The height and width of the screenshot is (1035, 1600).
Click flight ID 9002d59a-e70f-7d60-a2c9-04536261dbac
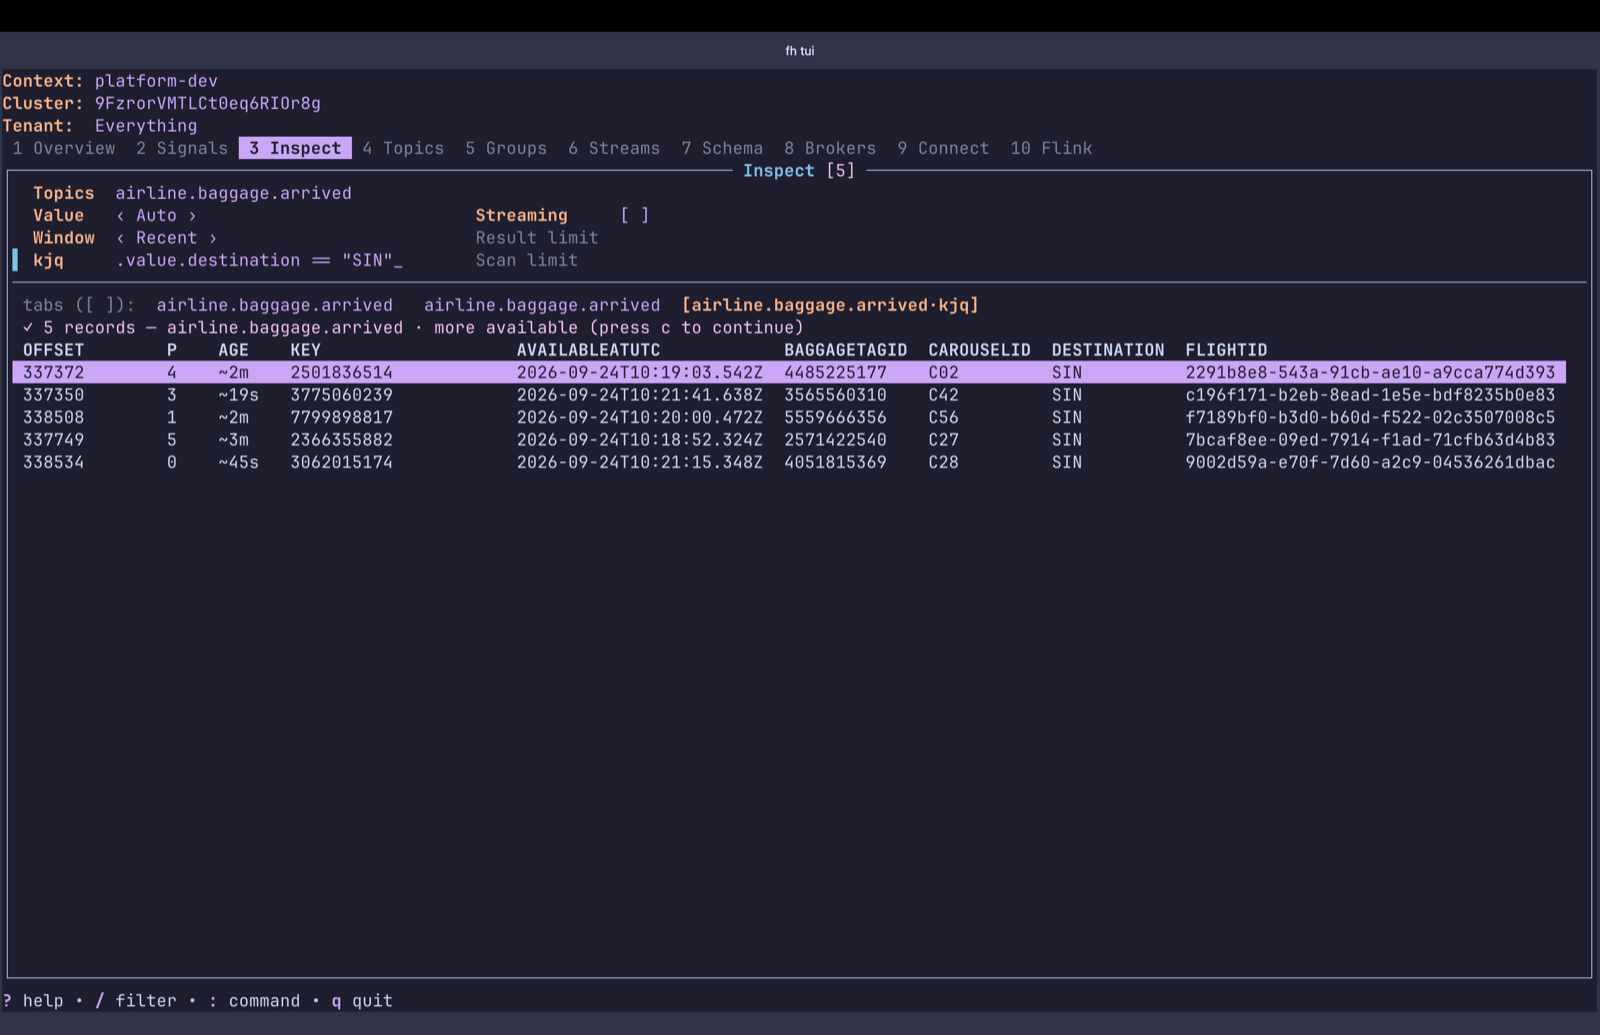[x=1370, y=462]
